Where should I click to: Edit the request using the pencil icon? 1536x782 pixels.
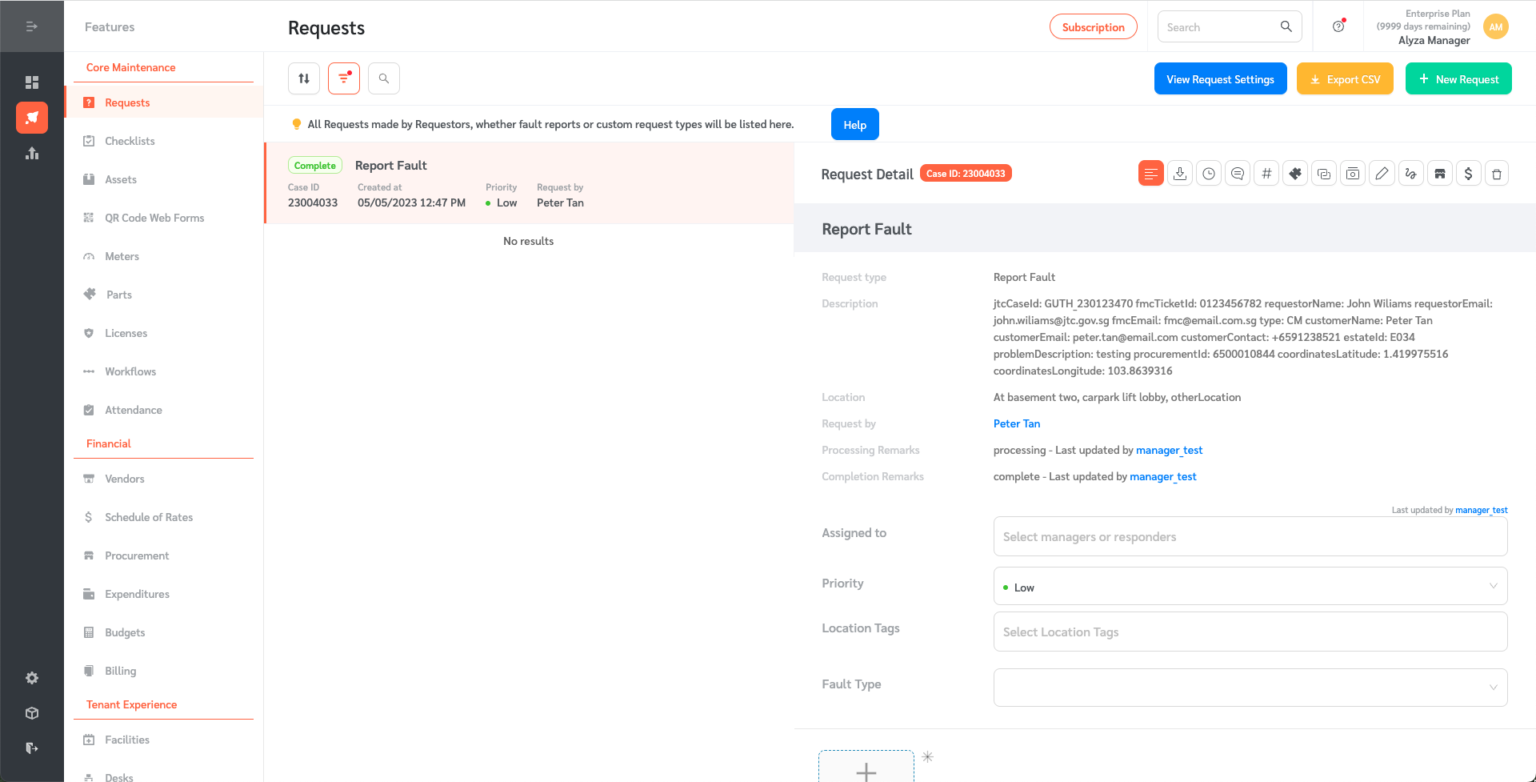pos(1381,172)
